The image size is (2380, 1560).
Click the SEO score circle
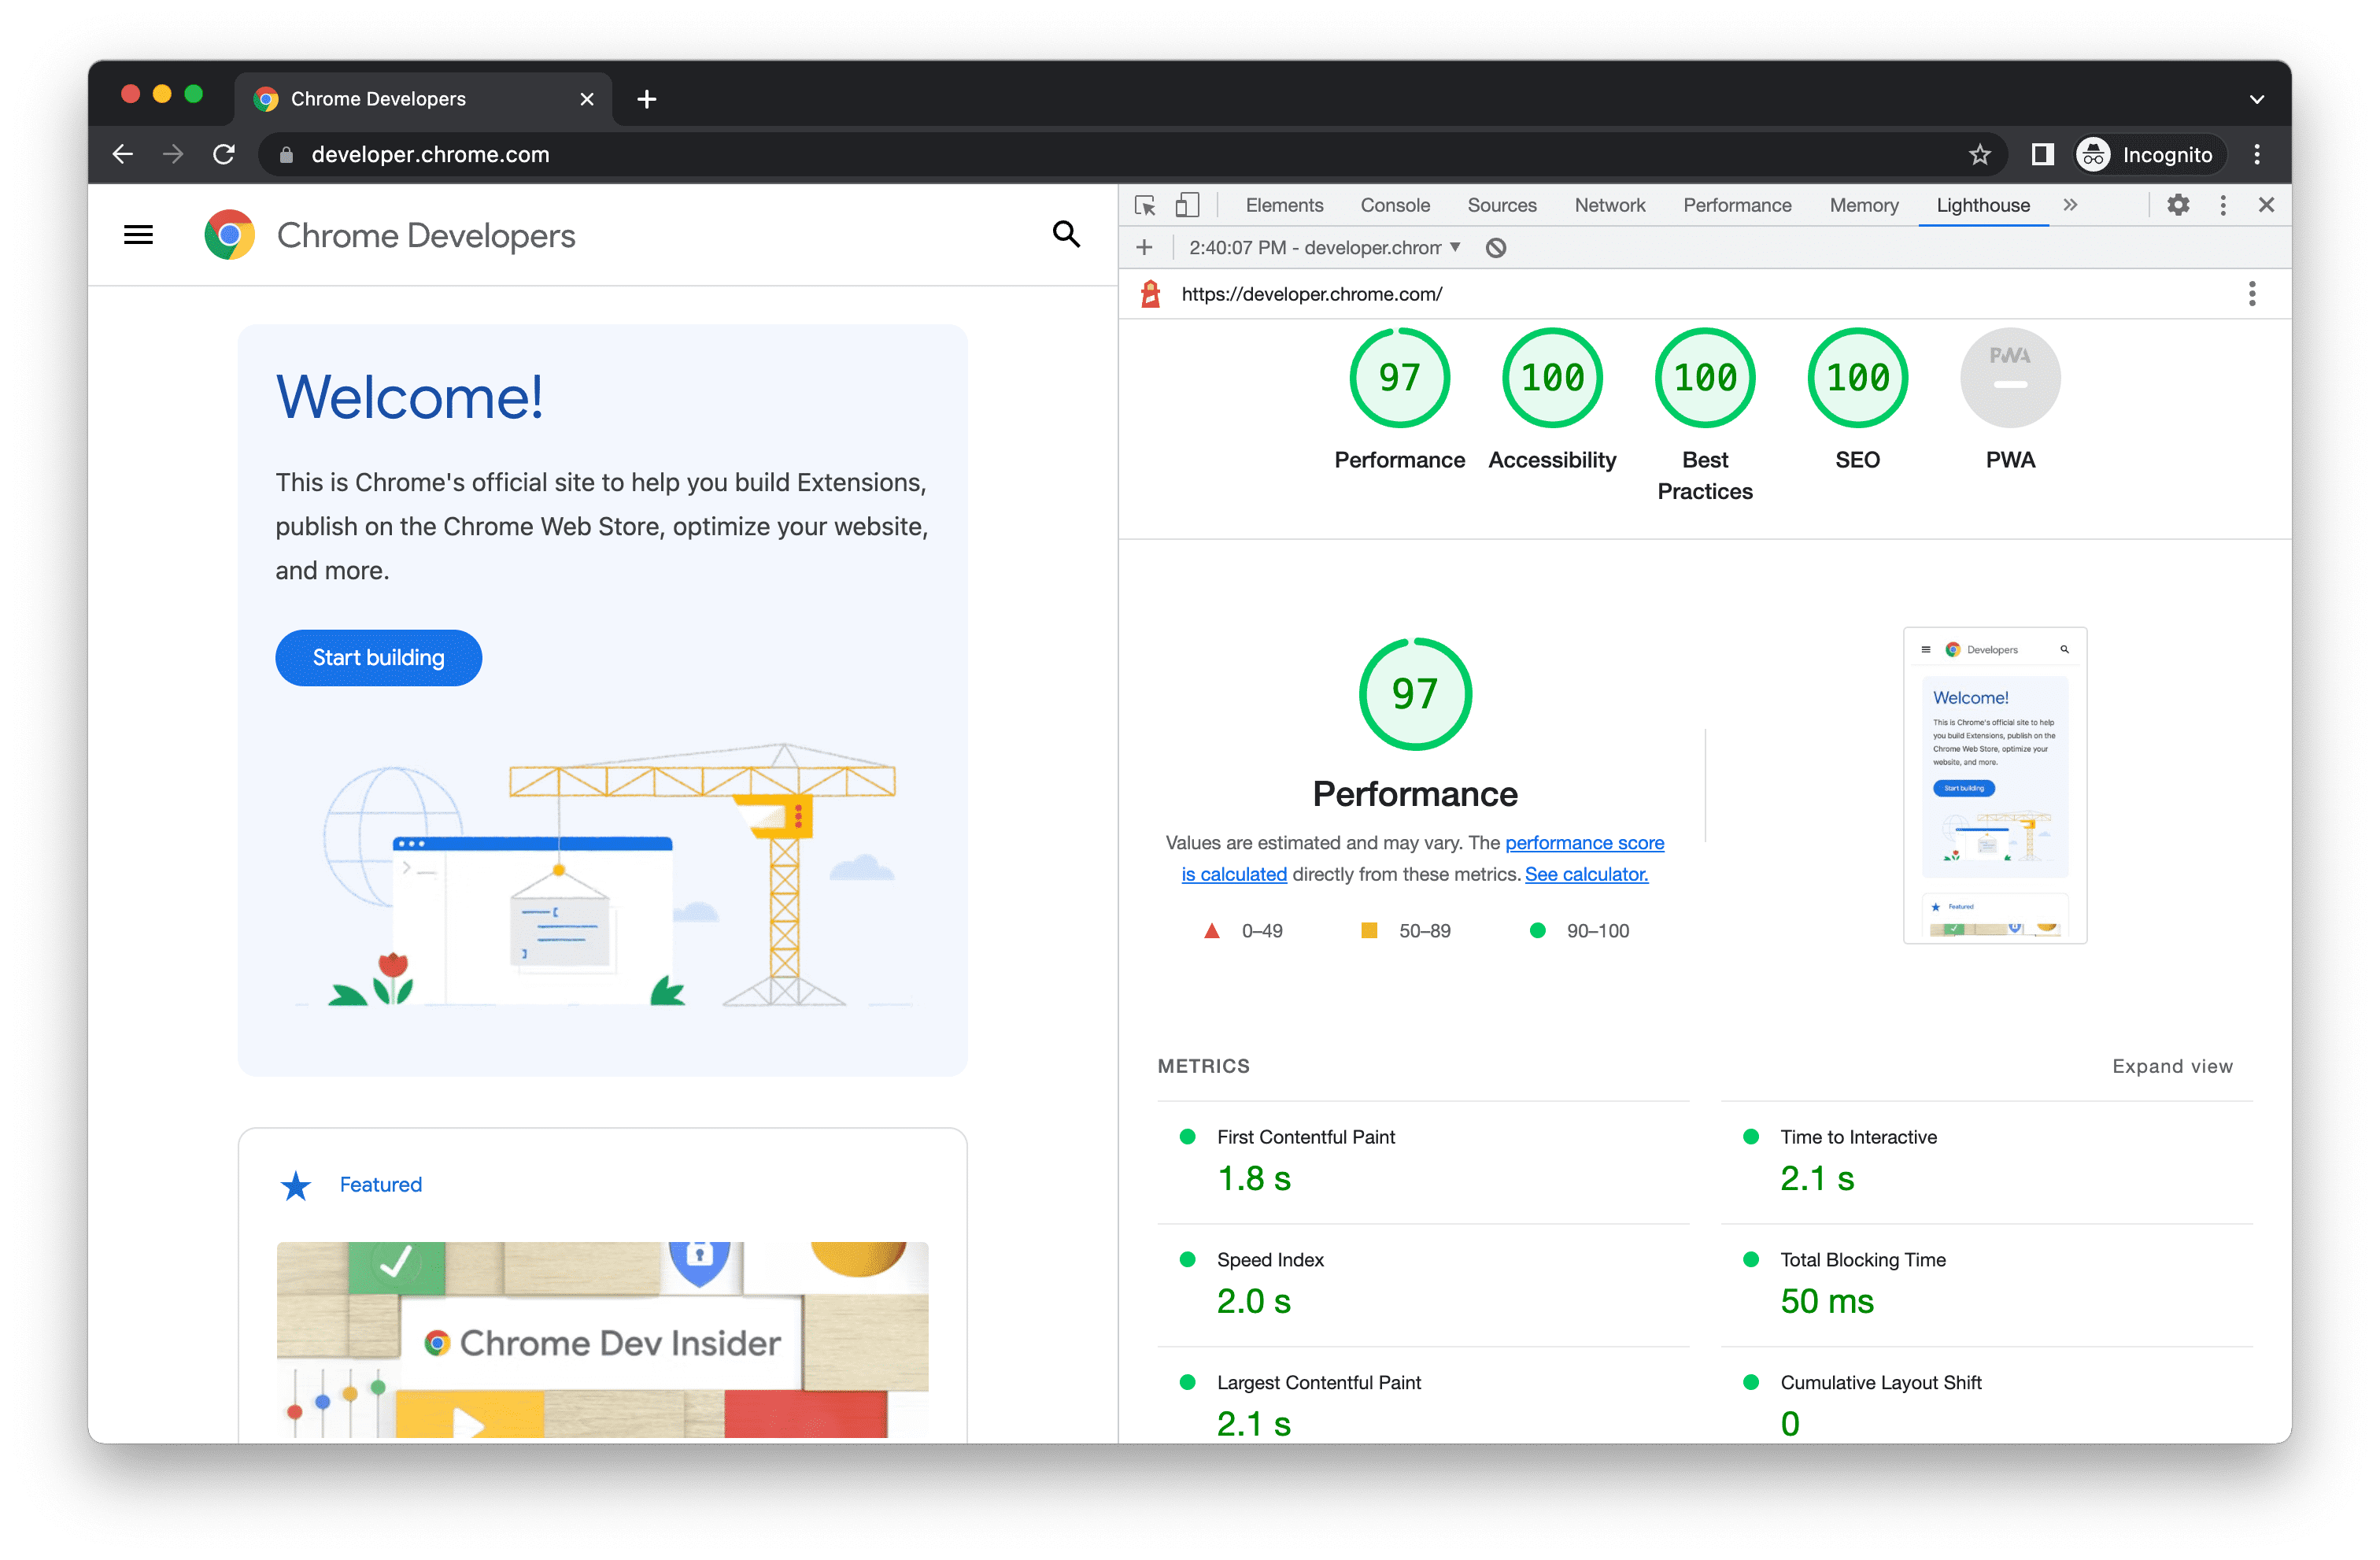pos(1860,378)
